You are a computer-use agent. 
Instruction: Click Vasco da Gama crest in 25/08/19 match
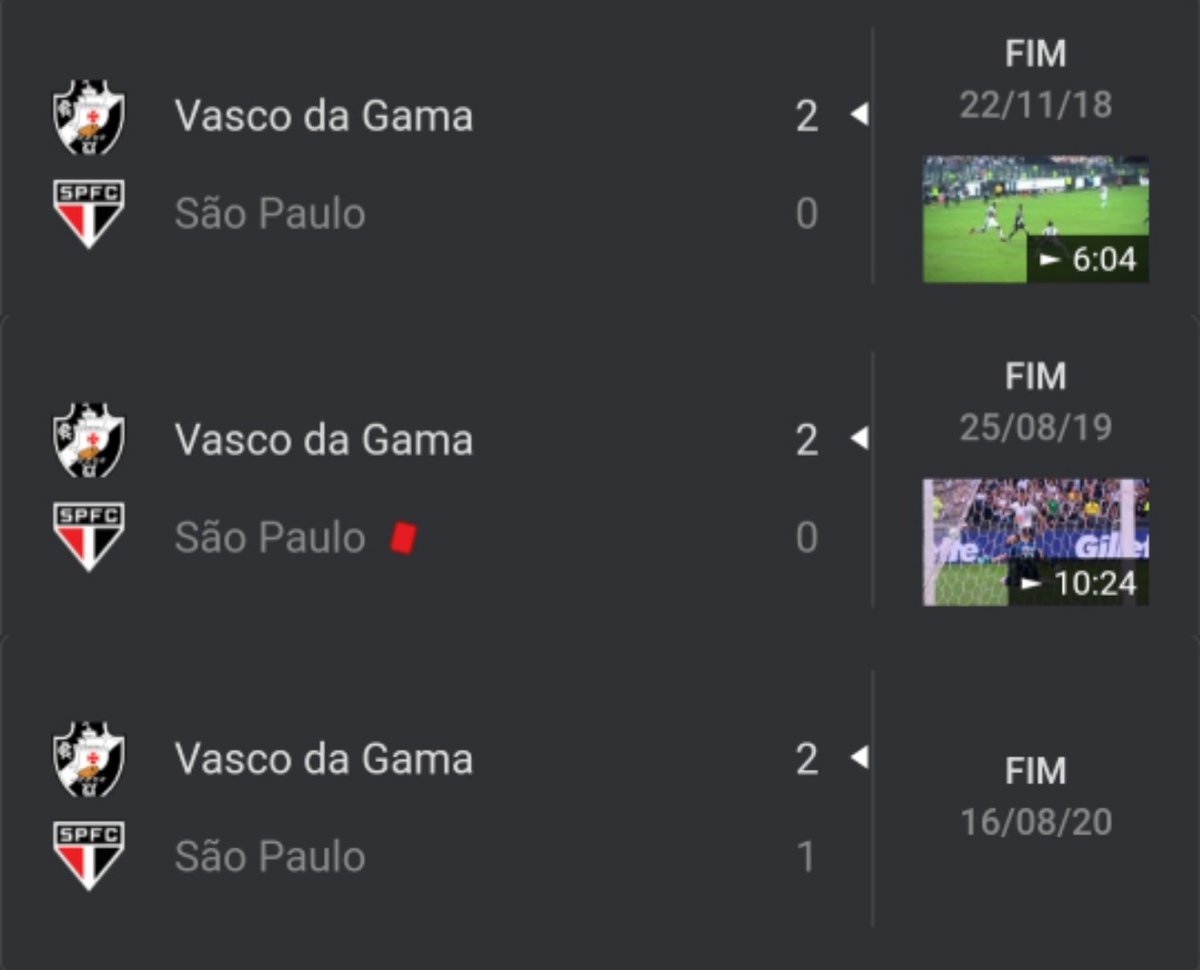(x=89, y=440)
